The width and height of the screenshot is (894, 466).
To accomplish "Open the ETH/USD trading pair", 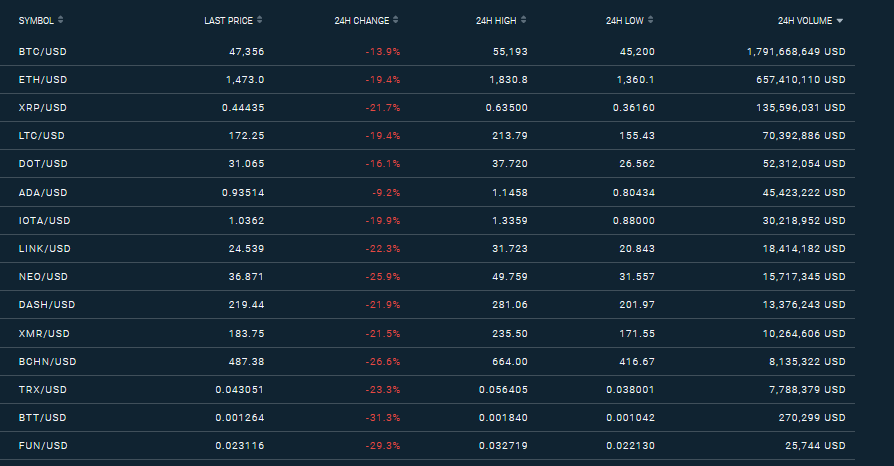I will point(43,79).
